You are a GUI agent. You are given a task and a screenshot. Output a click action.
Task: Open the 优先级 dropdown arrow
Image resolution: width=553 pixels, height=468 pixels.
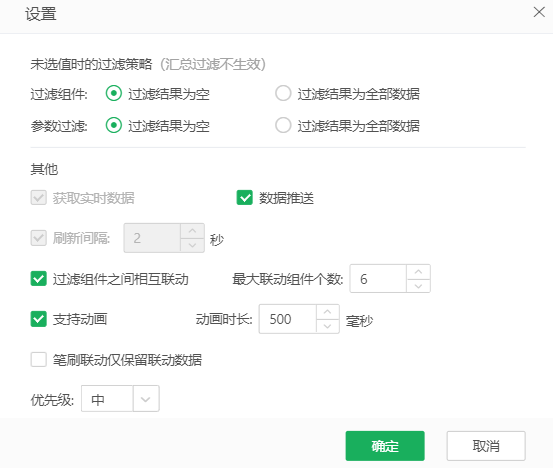point(146,399)
